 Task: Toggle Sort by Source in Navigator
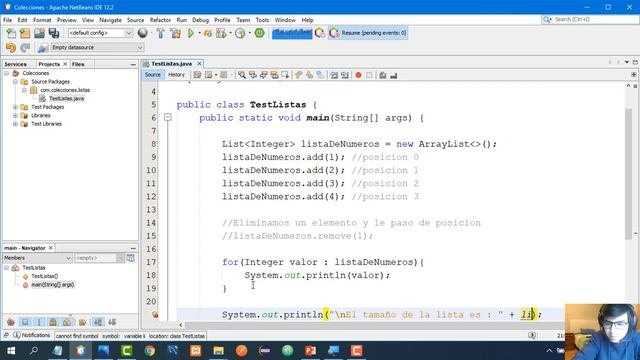(x=112, y=322)
